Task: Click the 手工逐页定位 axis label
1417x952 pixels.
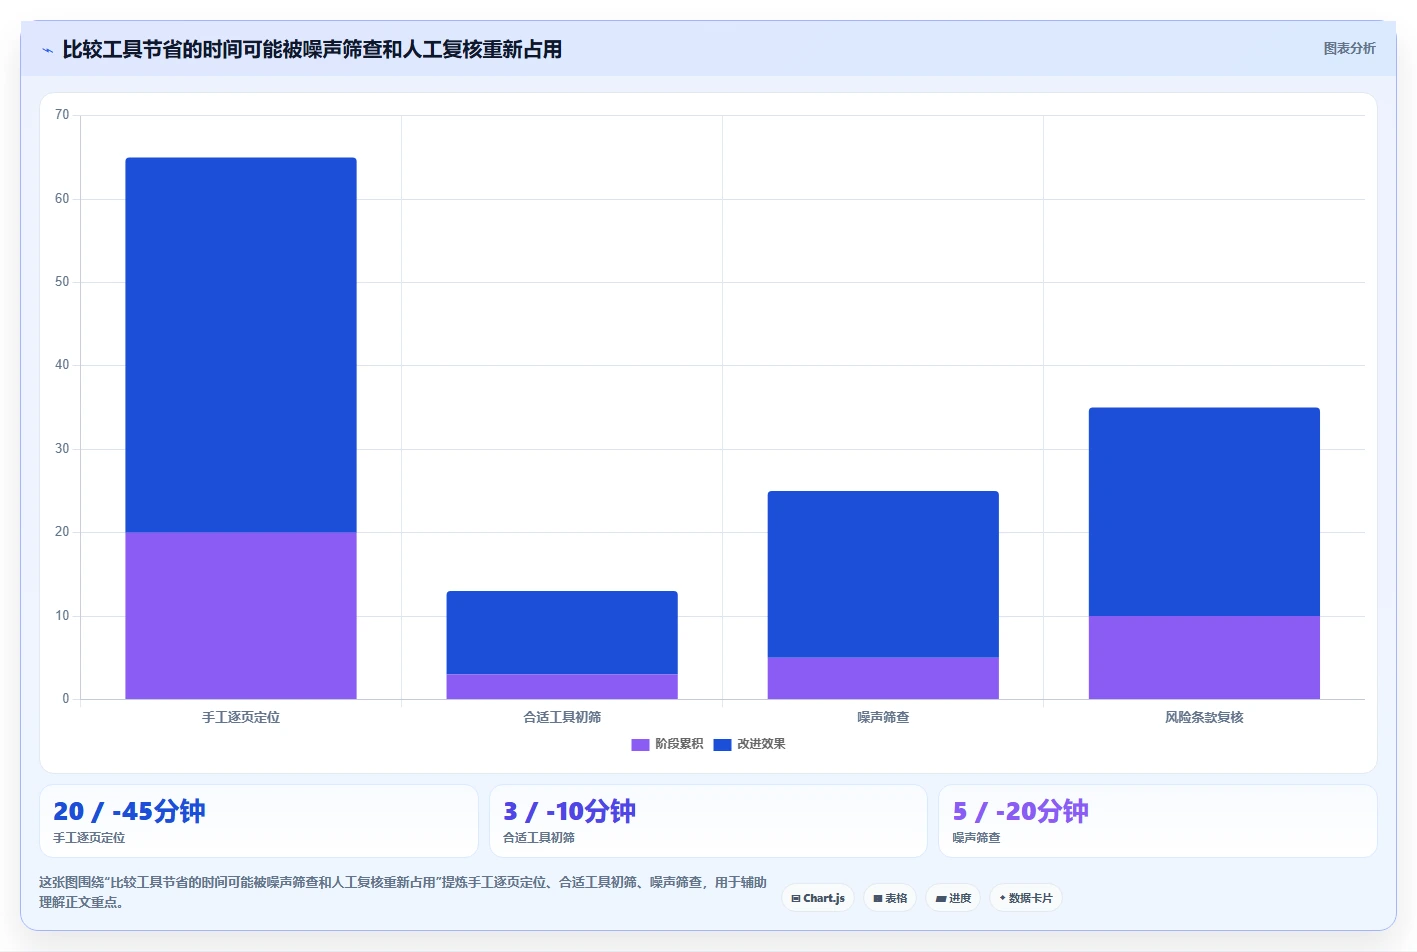Action: coord(241,717)
